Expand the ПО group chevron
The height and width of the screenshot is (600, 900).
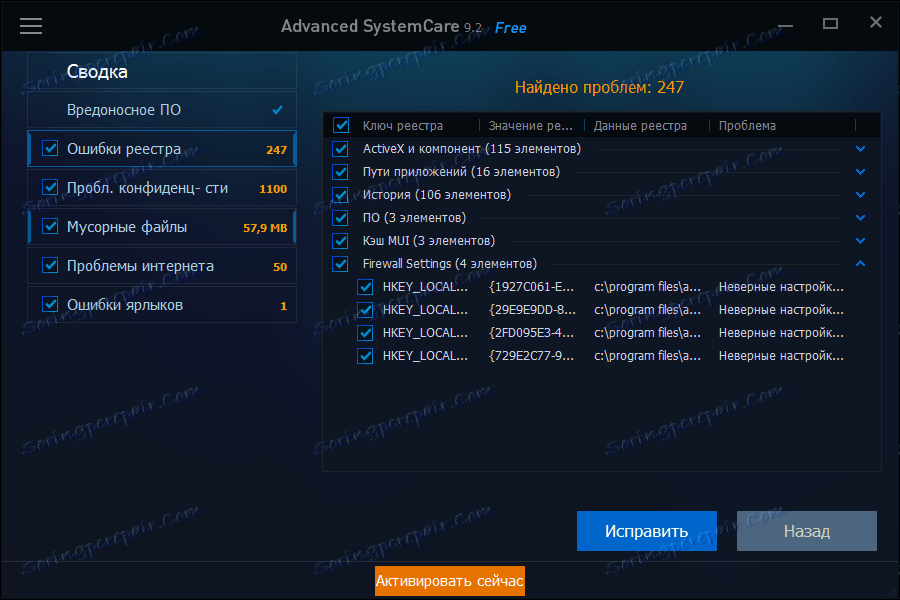860,218
